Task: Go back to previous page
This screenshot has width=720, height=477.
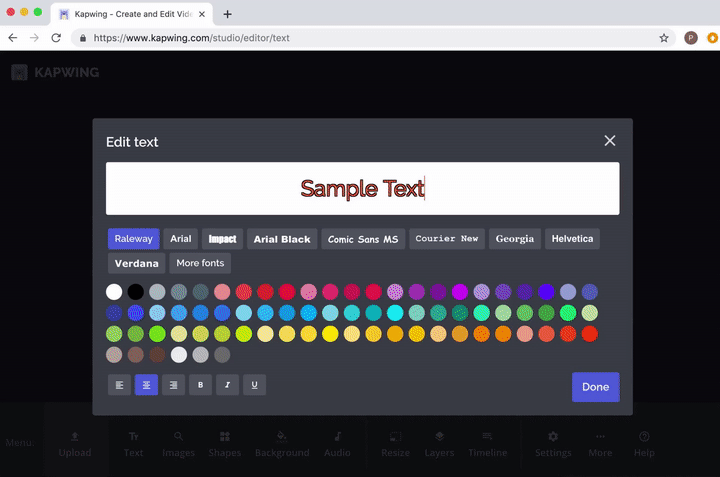Action: point(13,38)
